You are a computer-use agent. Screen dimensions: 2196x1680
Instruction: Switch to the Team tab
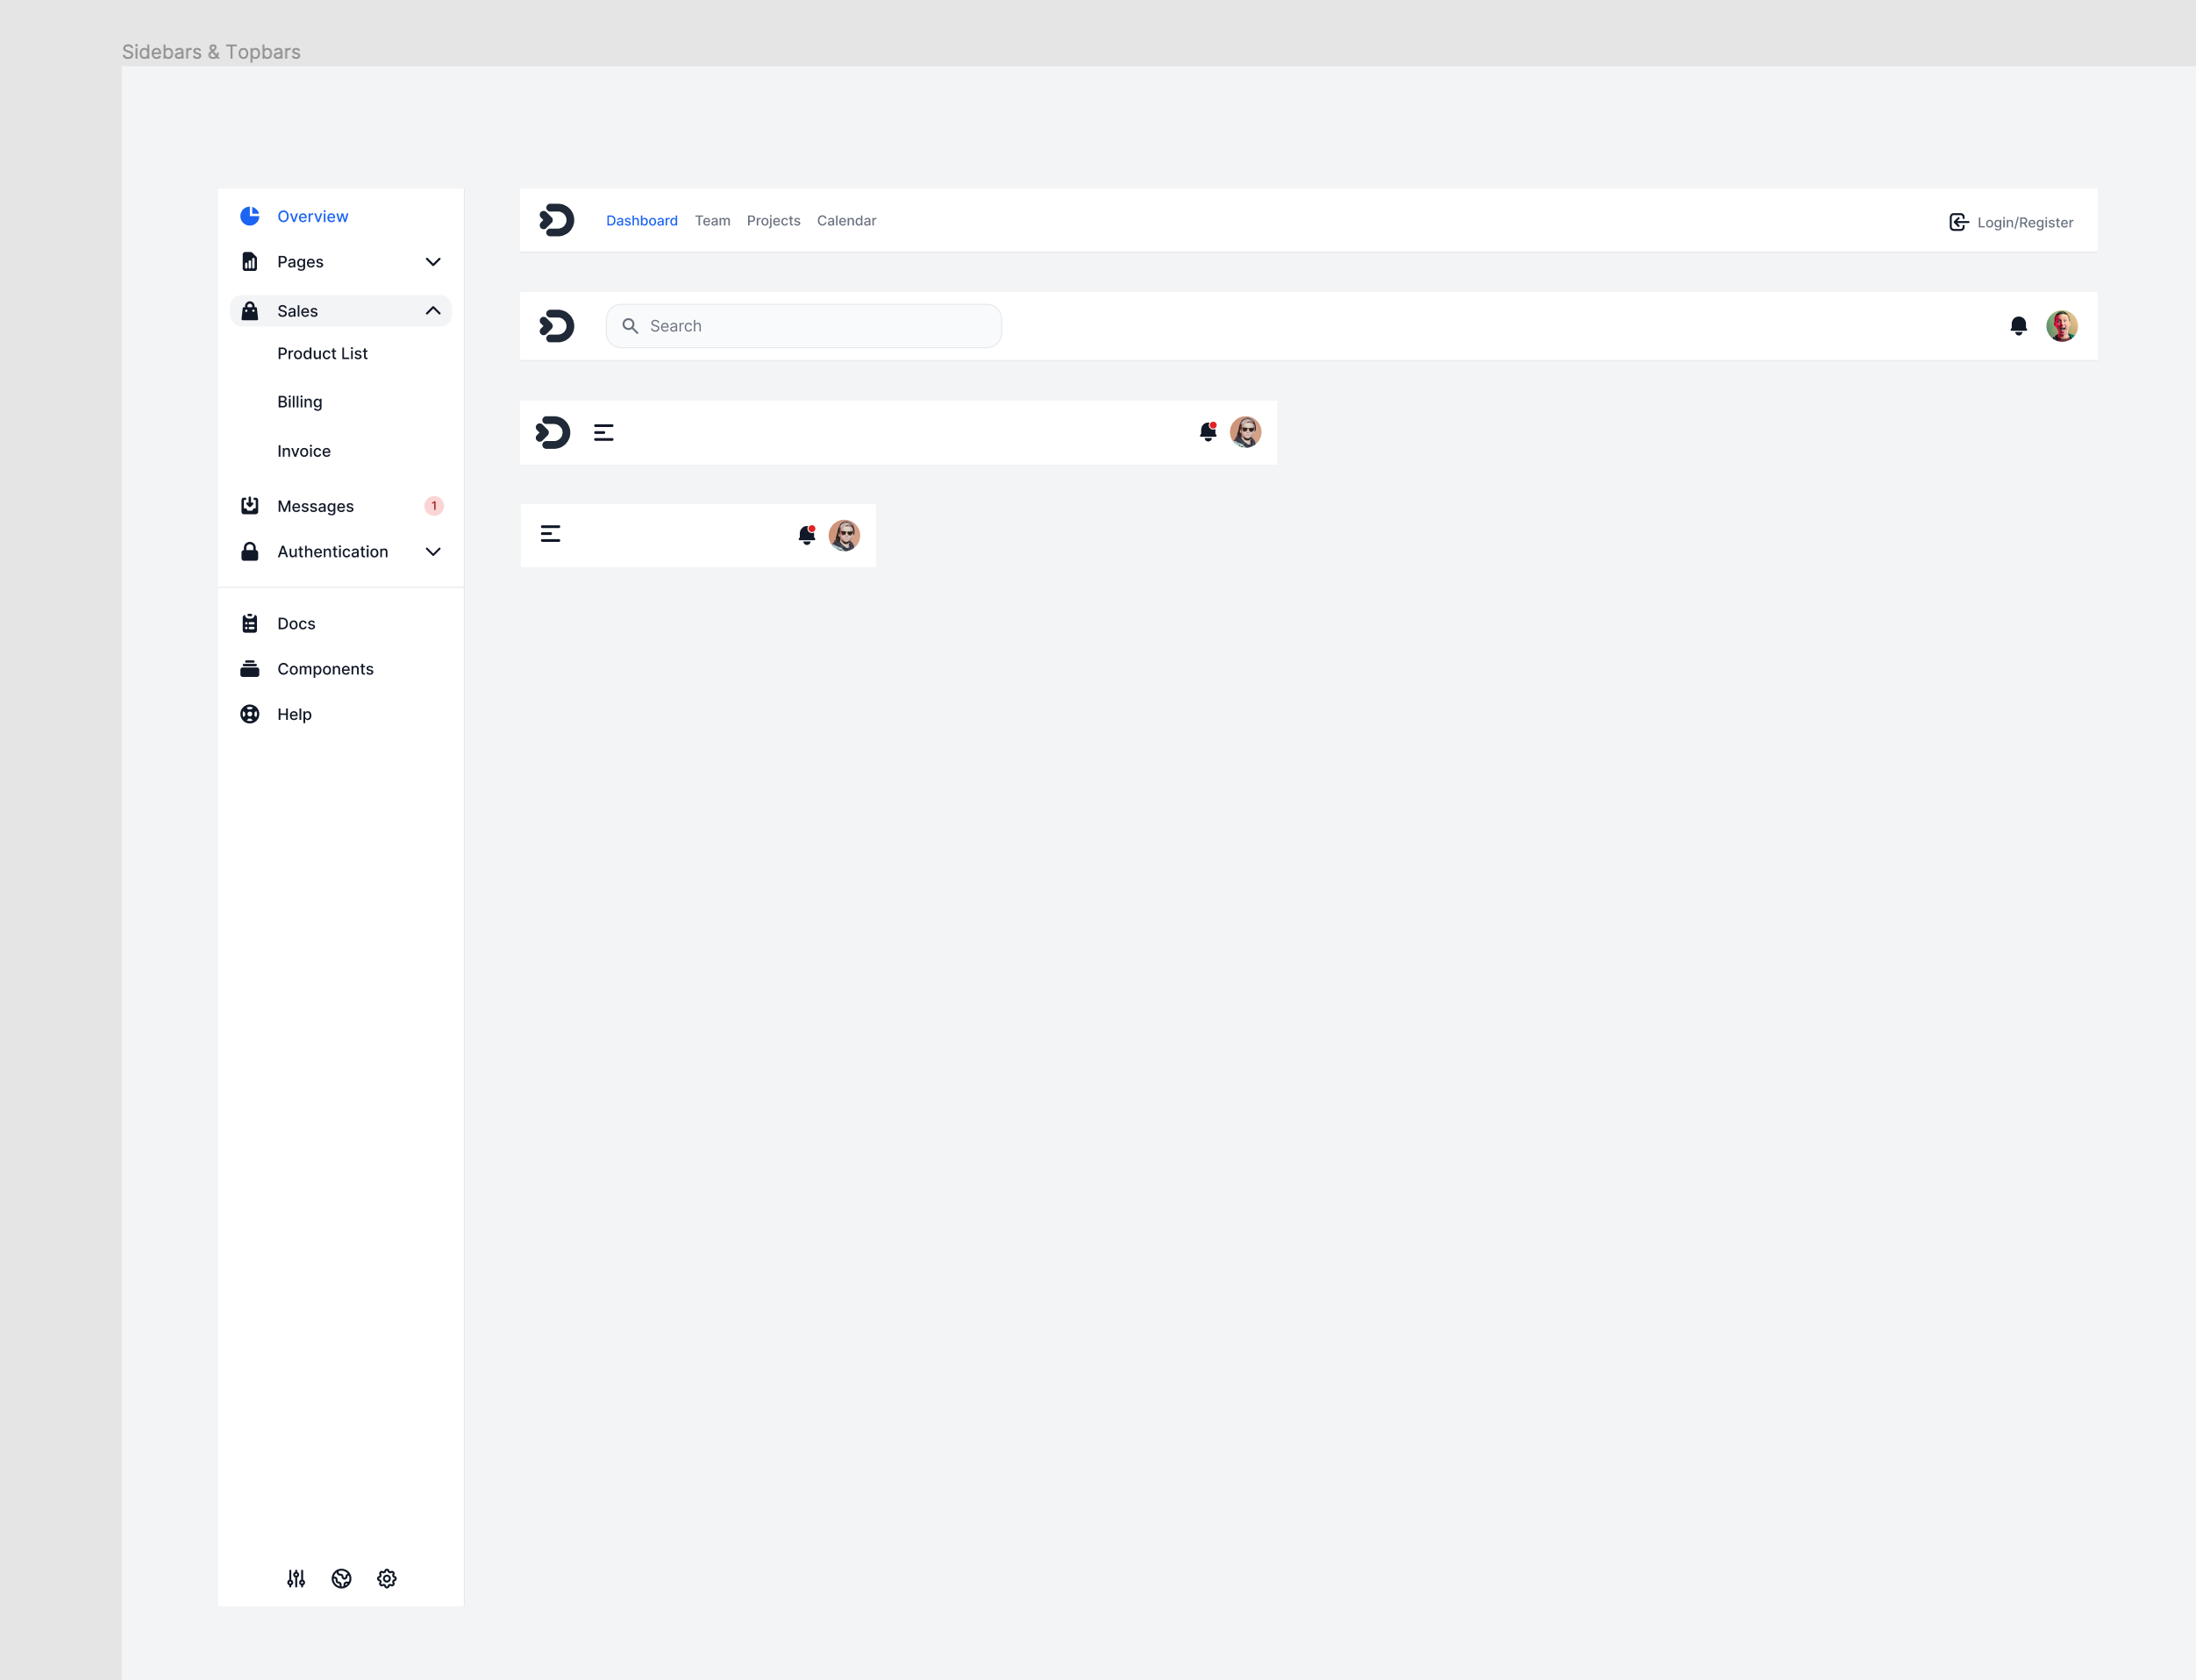[713, 221]
